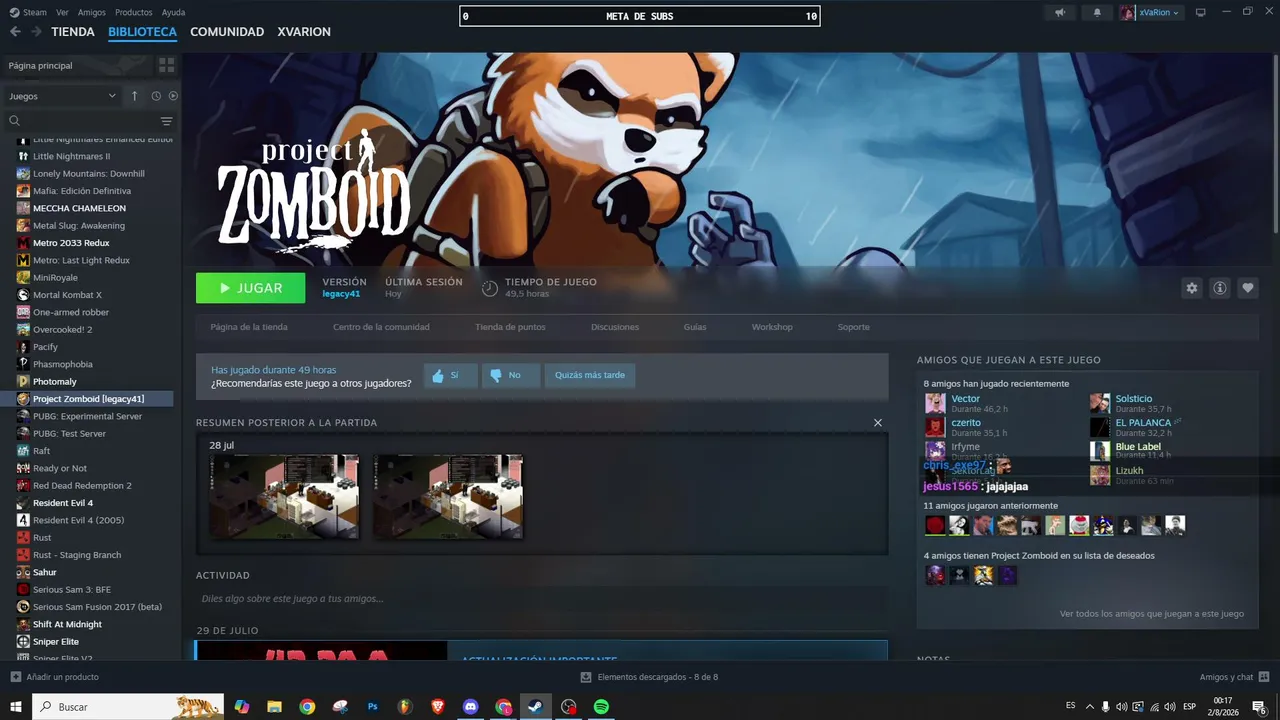Select Resident Evil 4 (2005) in list

click(x=78, y=520)
